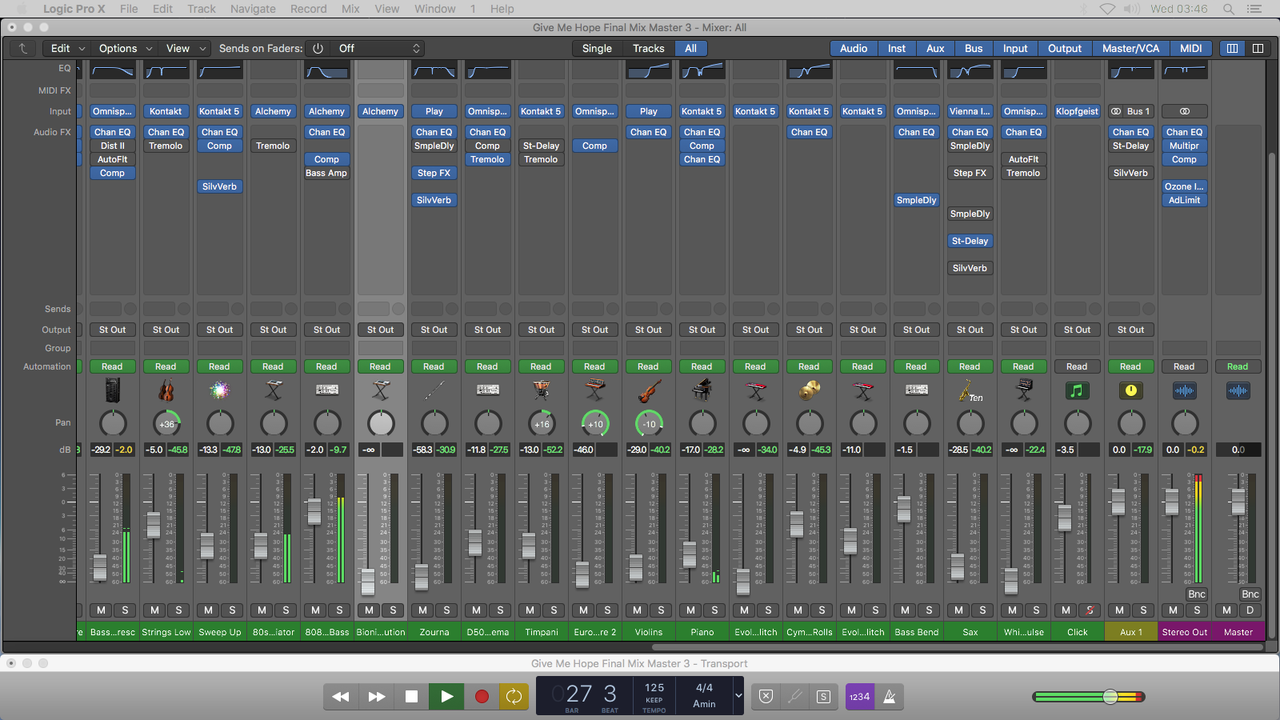The width and height of the screenshot is (1280, 720).
Task: Click the mixer back-arrow button top left
Action: (23, 48)
